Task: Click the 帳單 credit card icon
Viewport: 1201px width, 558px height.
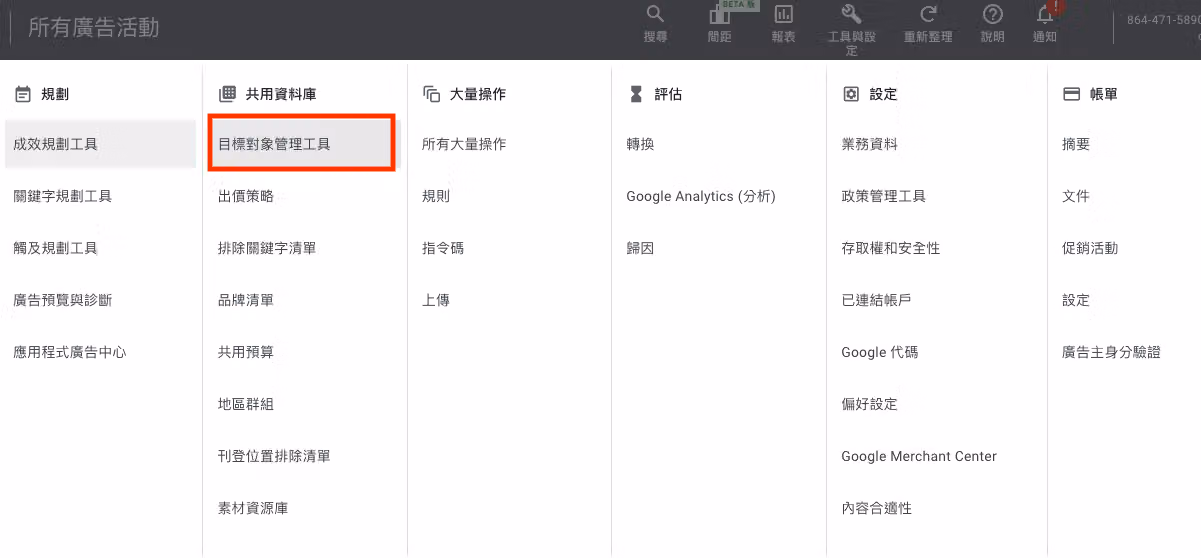Action: pos(1071,94)
